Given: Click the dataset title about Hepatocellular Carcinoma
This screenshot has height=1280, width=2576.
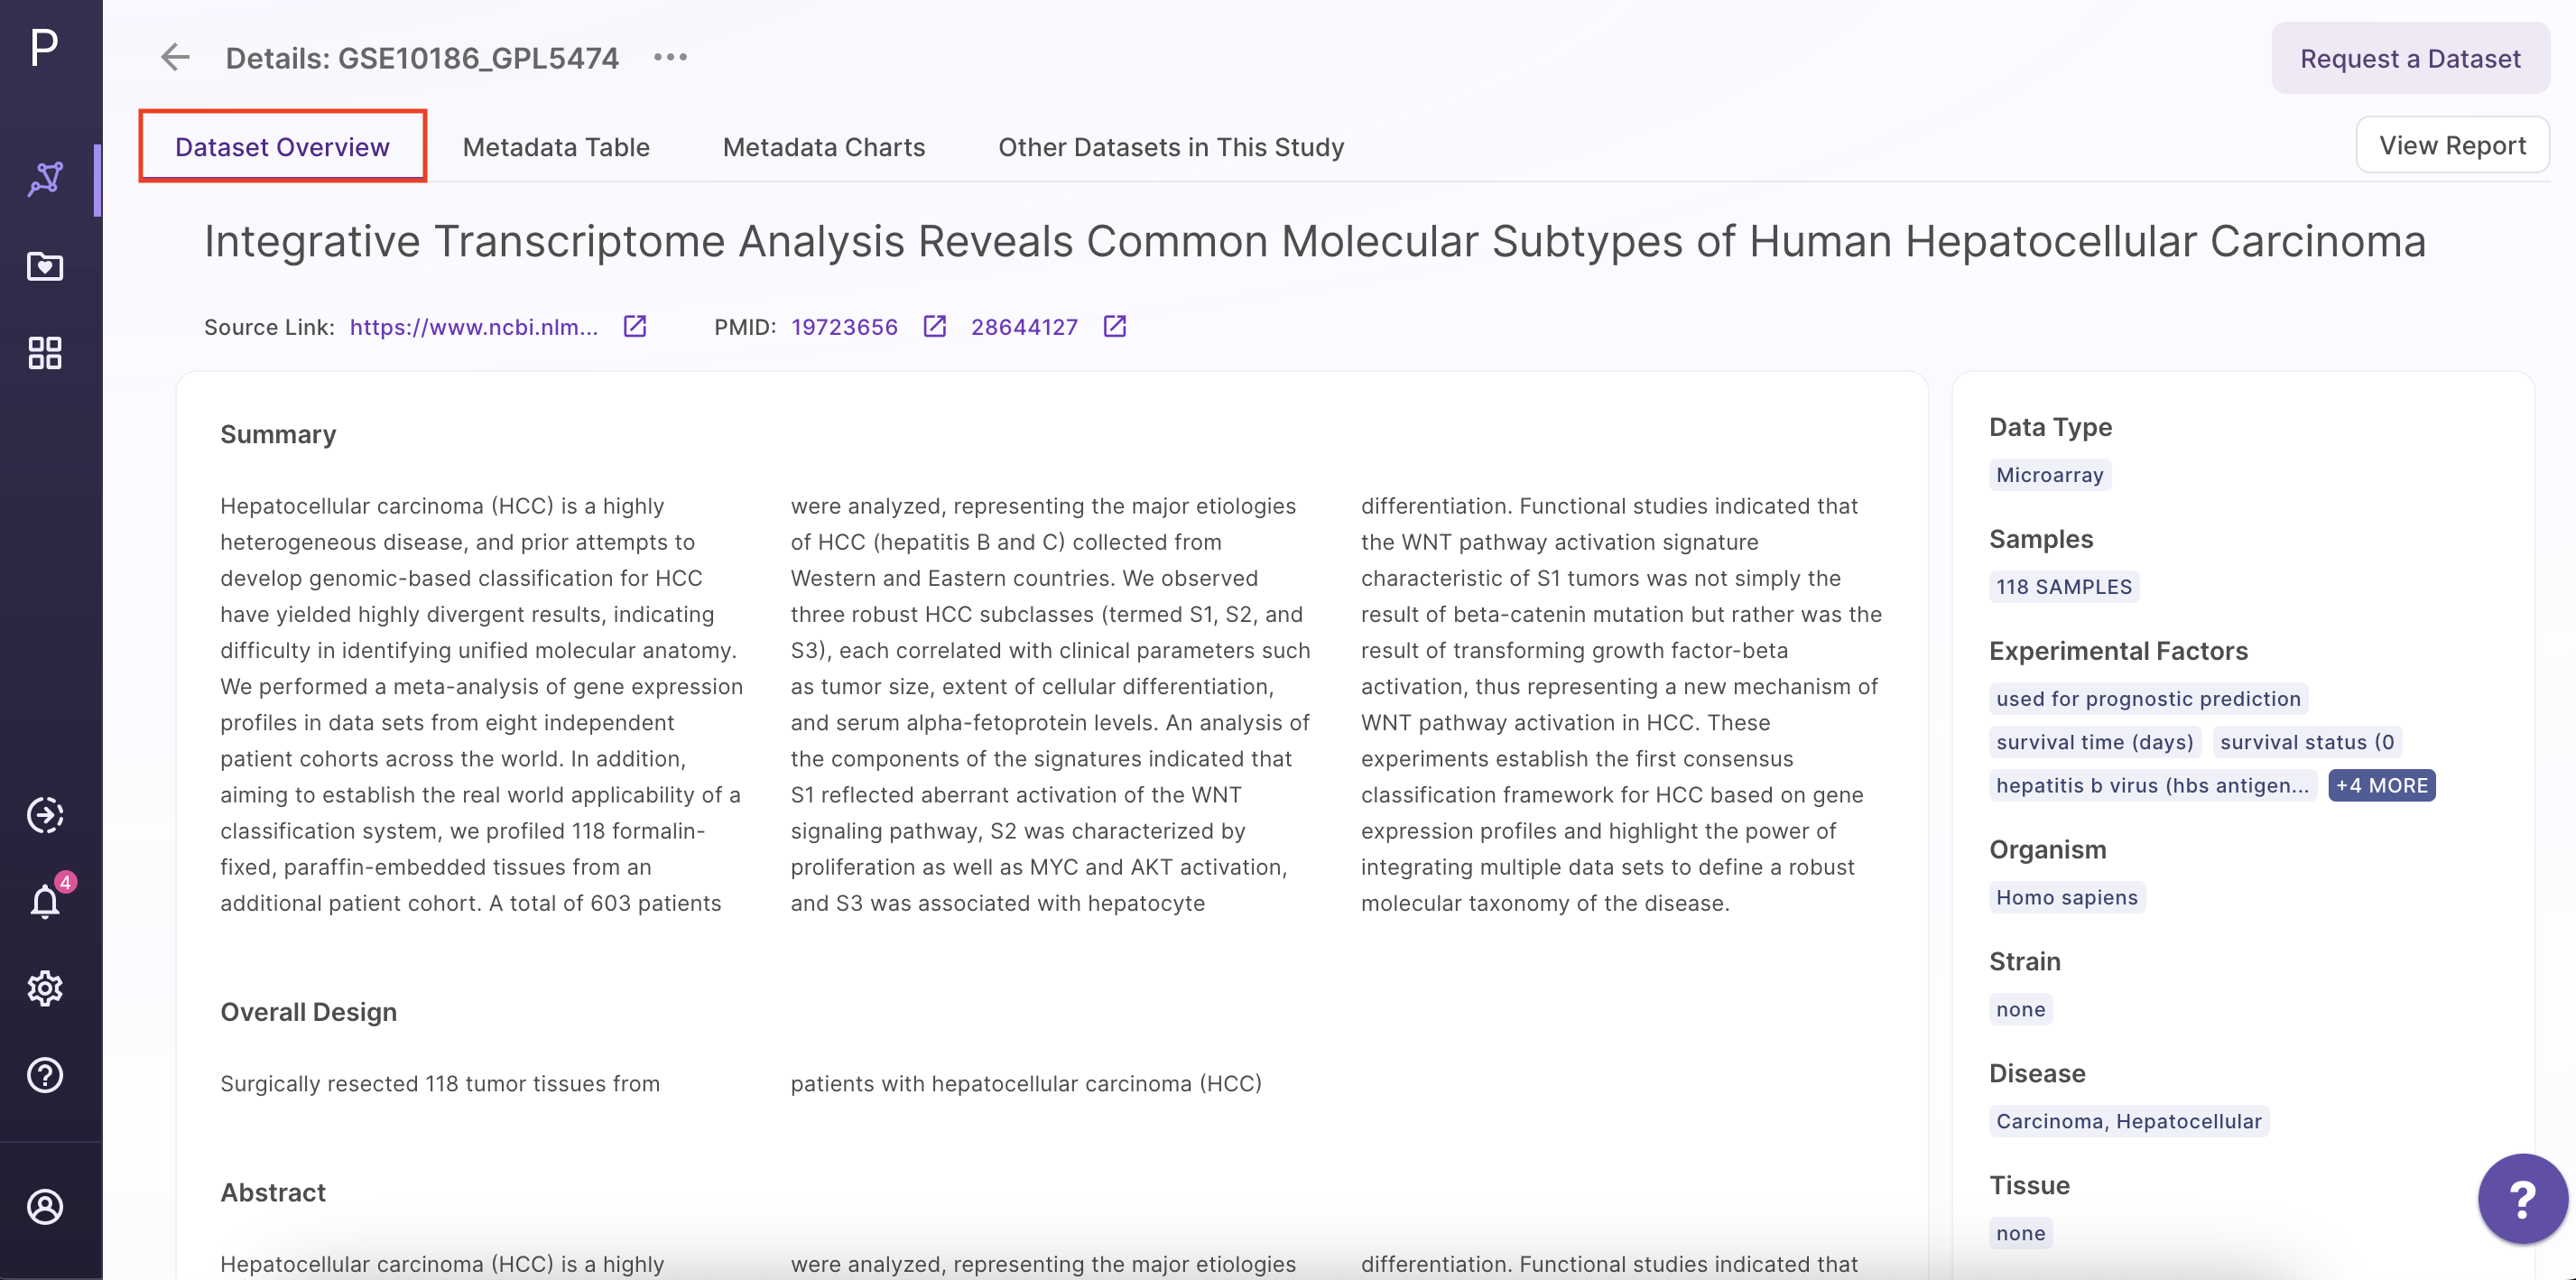Looking at the screenshot, I should click(x=1314, y=241).
